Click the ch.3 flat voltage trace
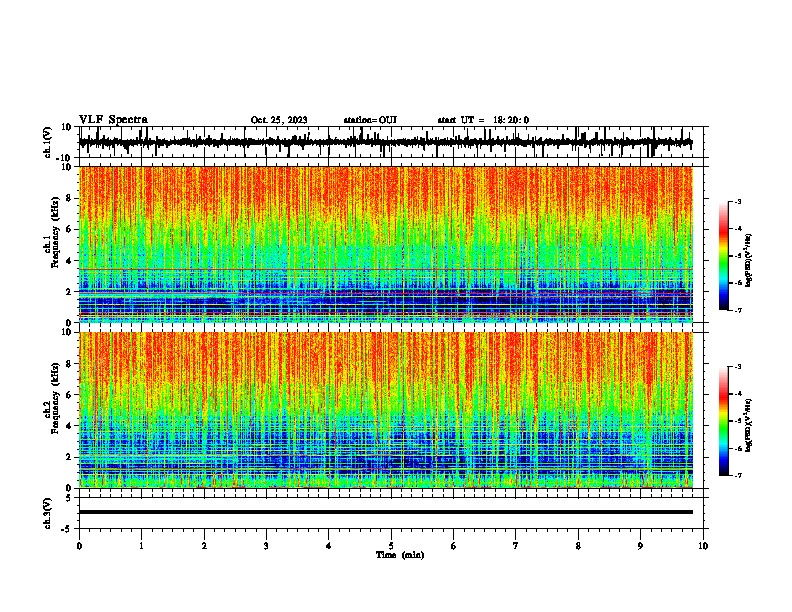792x612 pixels. 385,512
